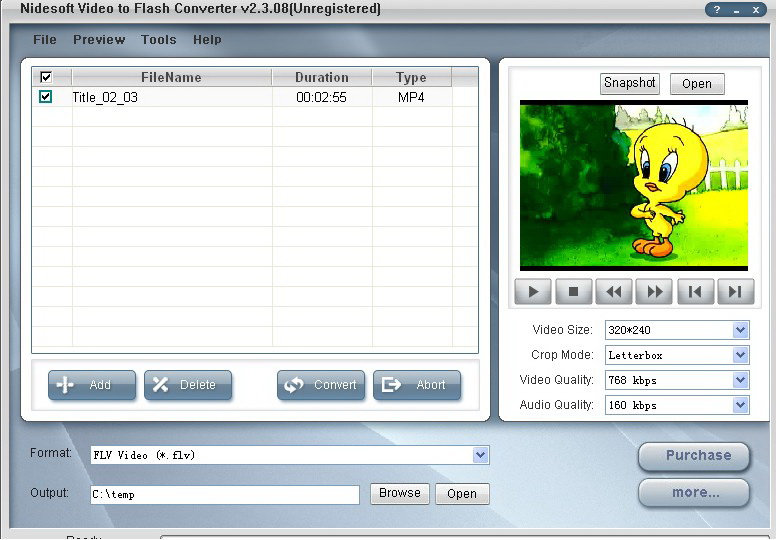This screenshot has height=540, width=776.
Task: Click the Add file button
Action: (92, 385)
